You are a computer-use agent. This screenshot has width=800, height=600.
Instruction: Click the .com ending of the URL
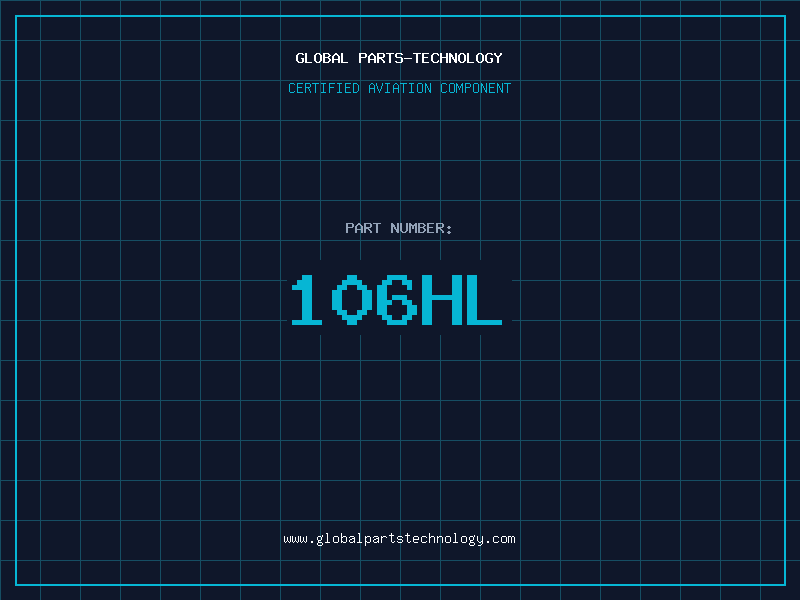(500, 539)
